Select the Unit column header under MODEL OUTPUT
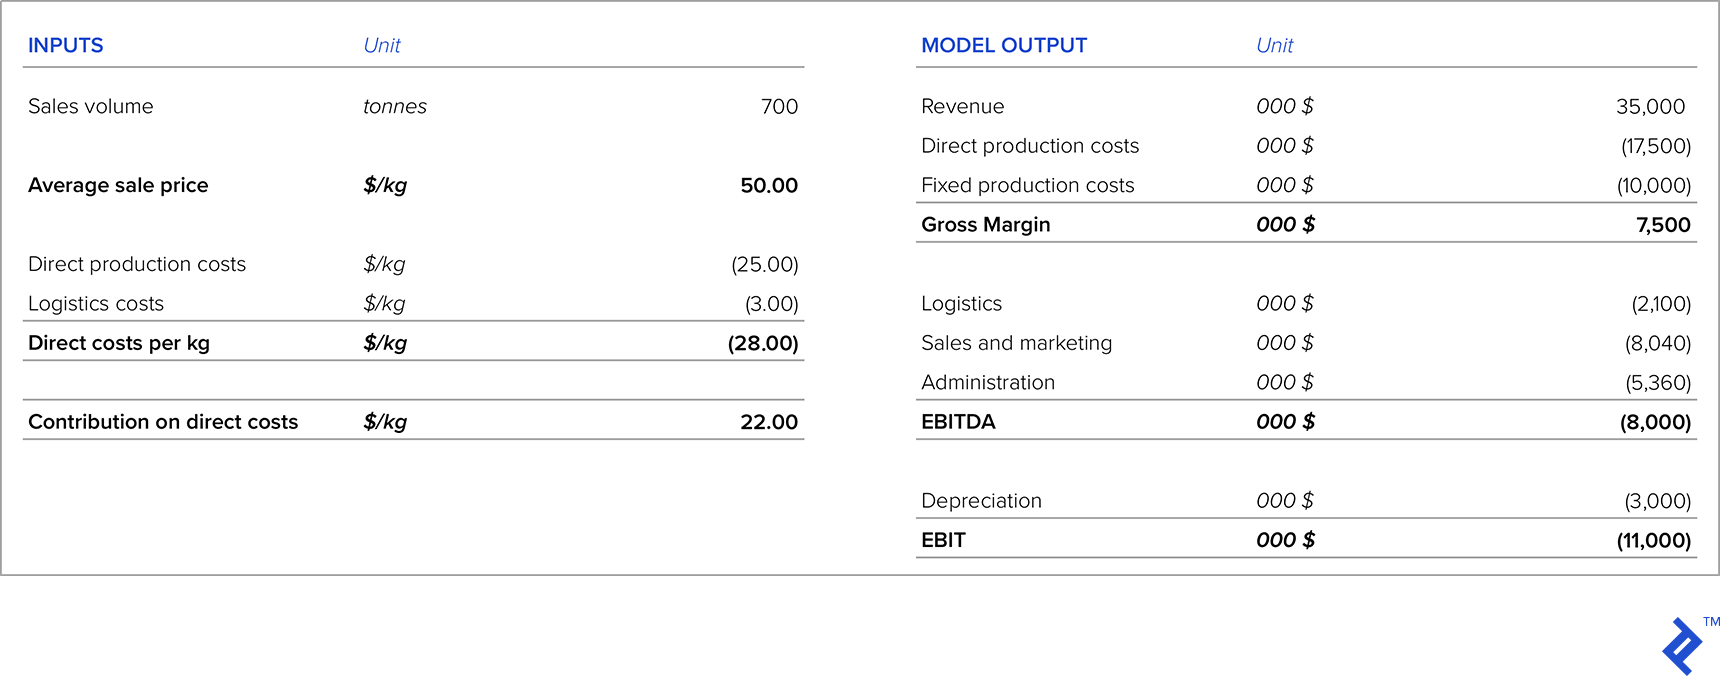The width and height of the screenshot is (1720, 676). tap(1274, 46)
